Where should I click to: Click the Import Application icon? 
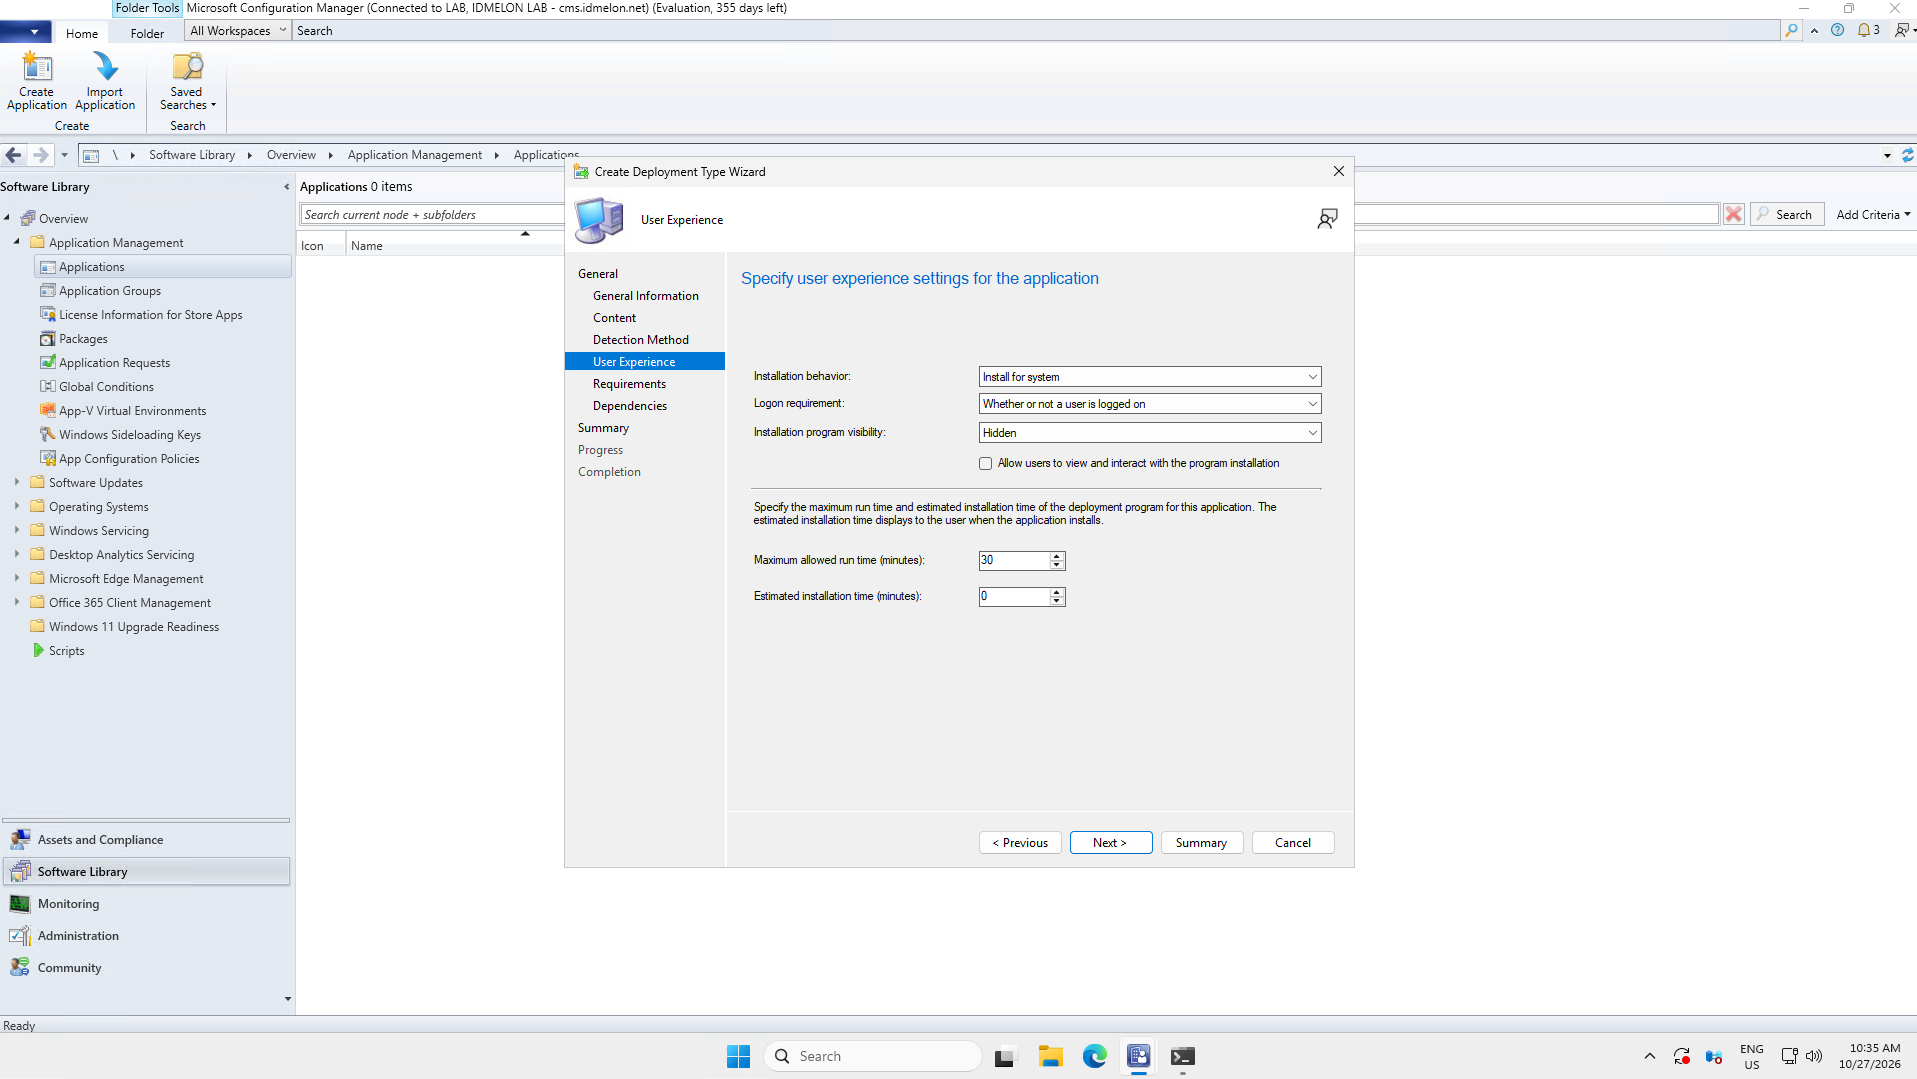click(105, 67)
